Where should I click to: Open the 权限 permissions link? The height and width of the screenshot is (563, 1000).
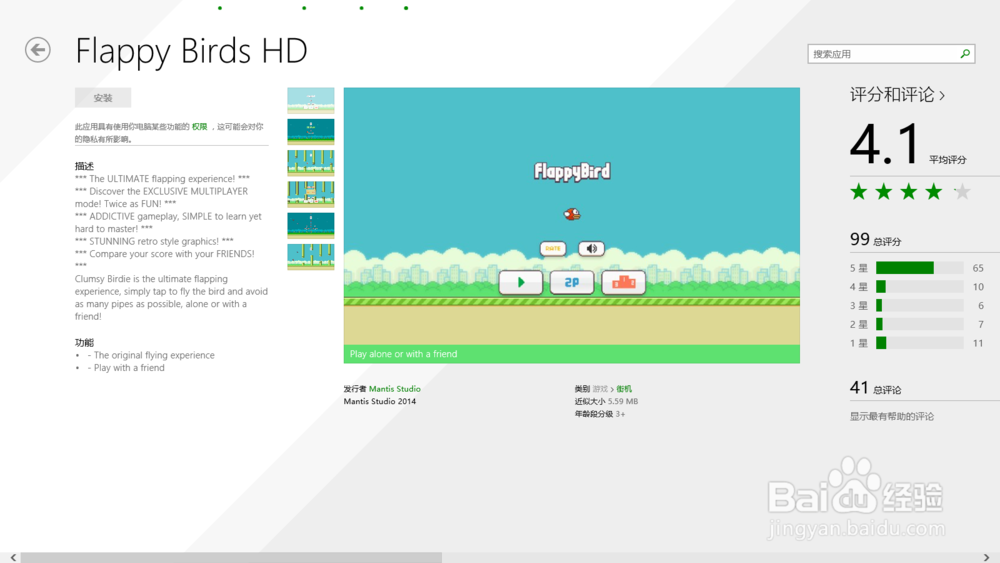coord(200,127)
